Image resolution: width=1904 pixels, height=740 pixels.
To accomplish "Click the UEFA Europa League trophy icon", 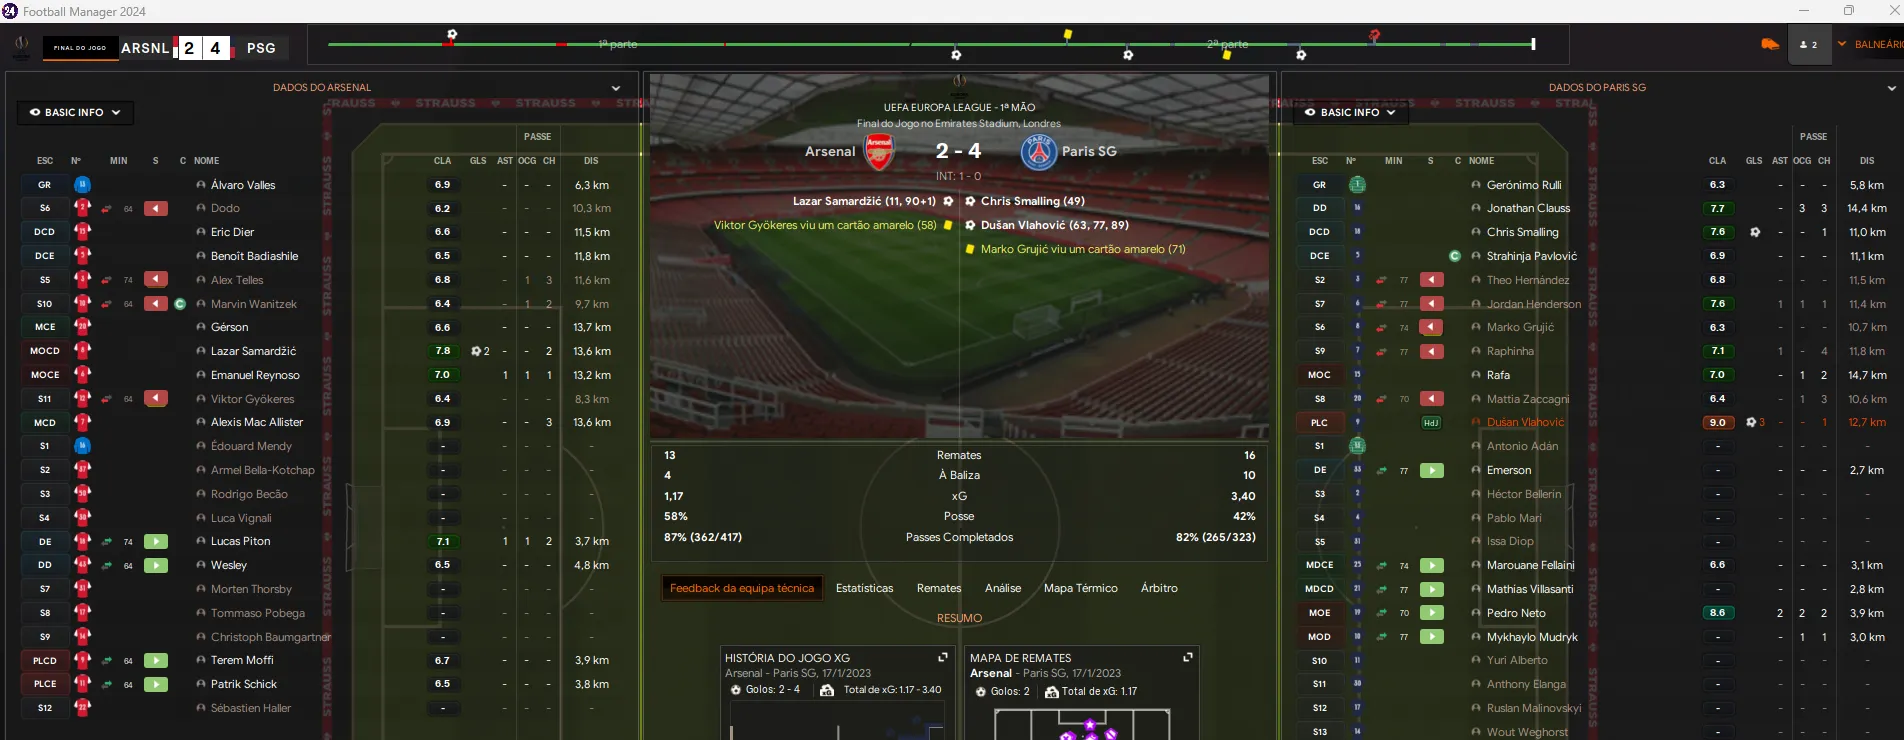I will [x=959, y=82].
